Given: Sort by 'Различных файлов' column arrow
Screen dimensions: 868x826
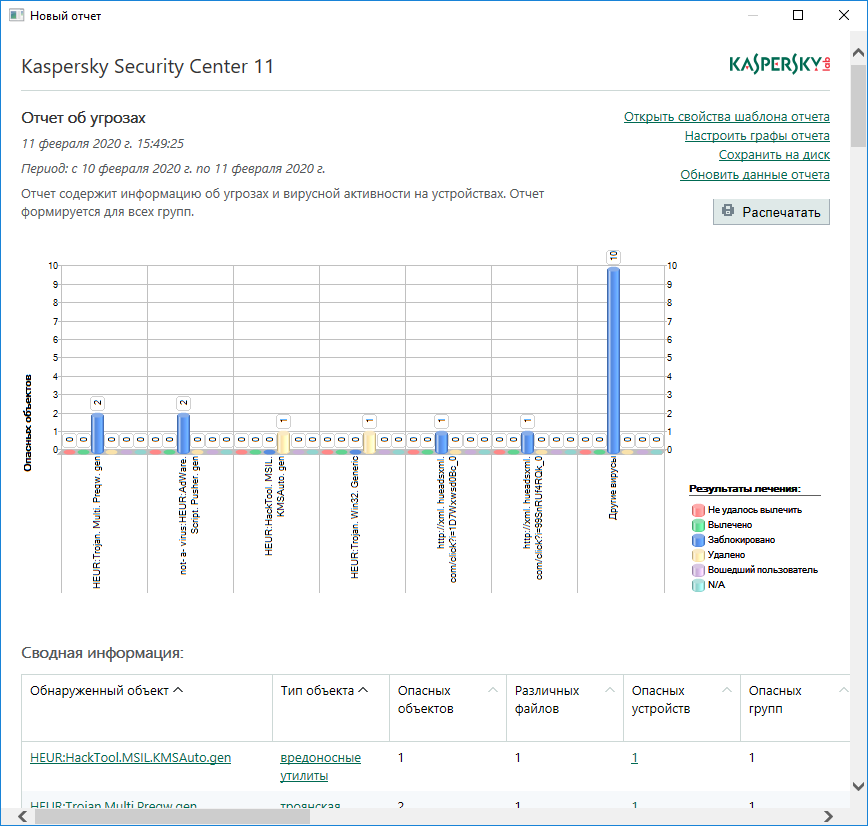Looking at the screenshot, I should 610,690.
